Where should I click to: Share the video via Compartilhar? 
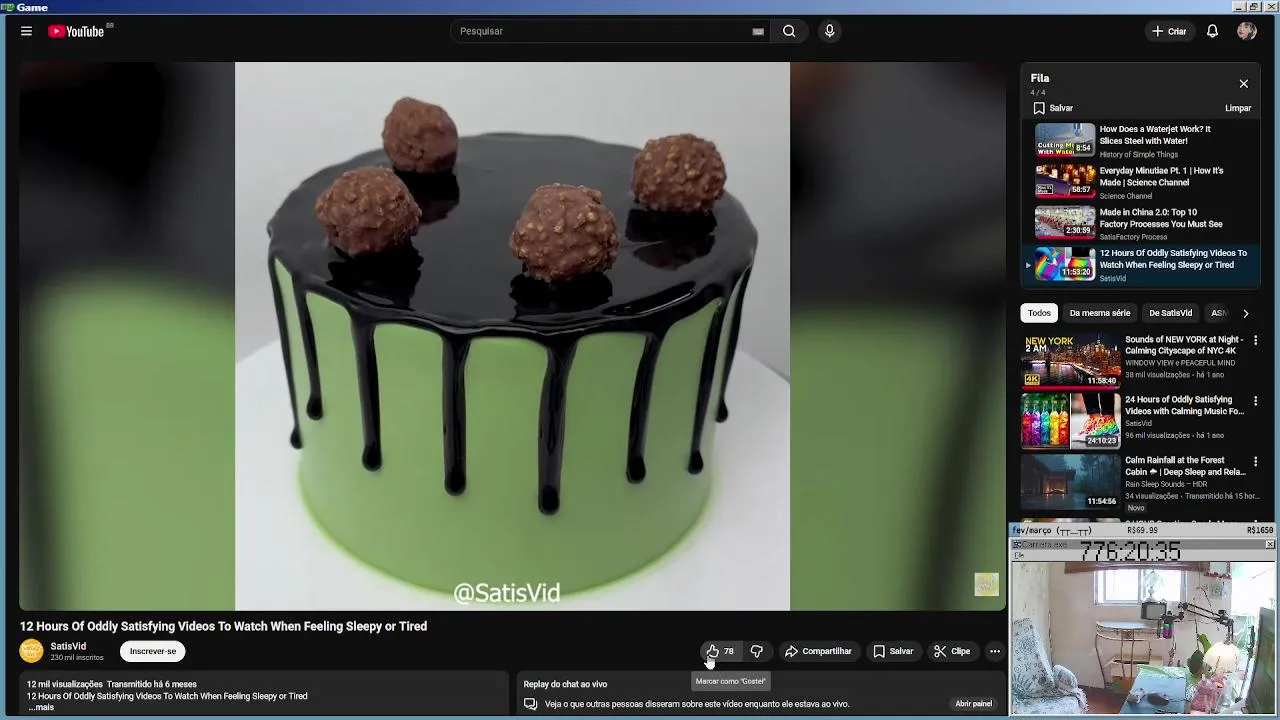[x=818, y=651]
